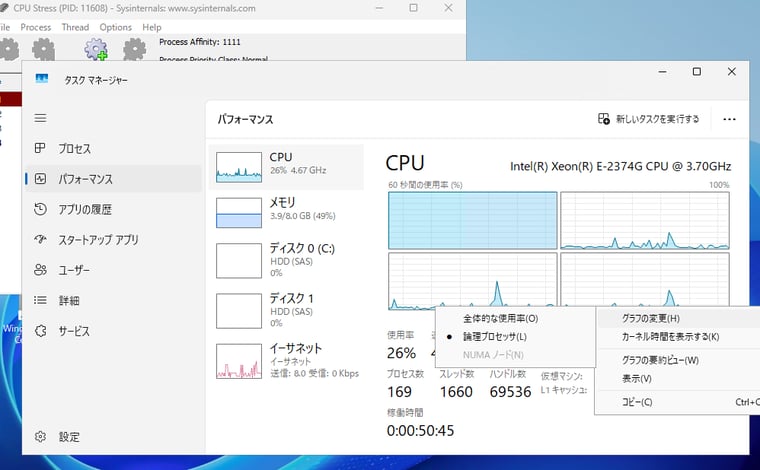Maximize the Task Manager window
Screen dimensions: 760x470
(697, 72)
